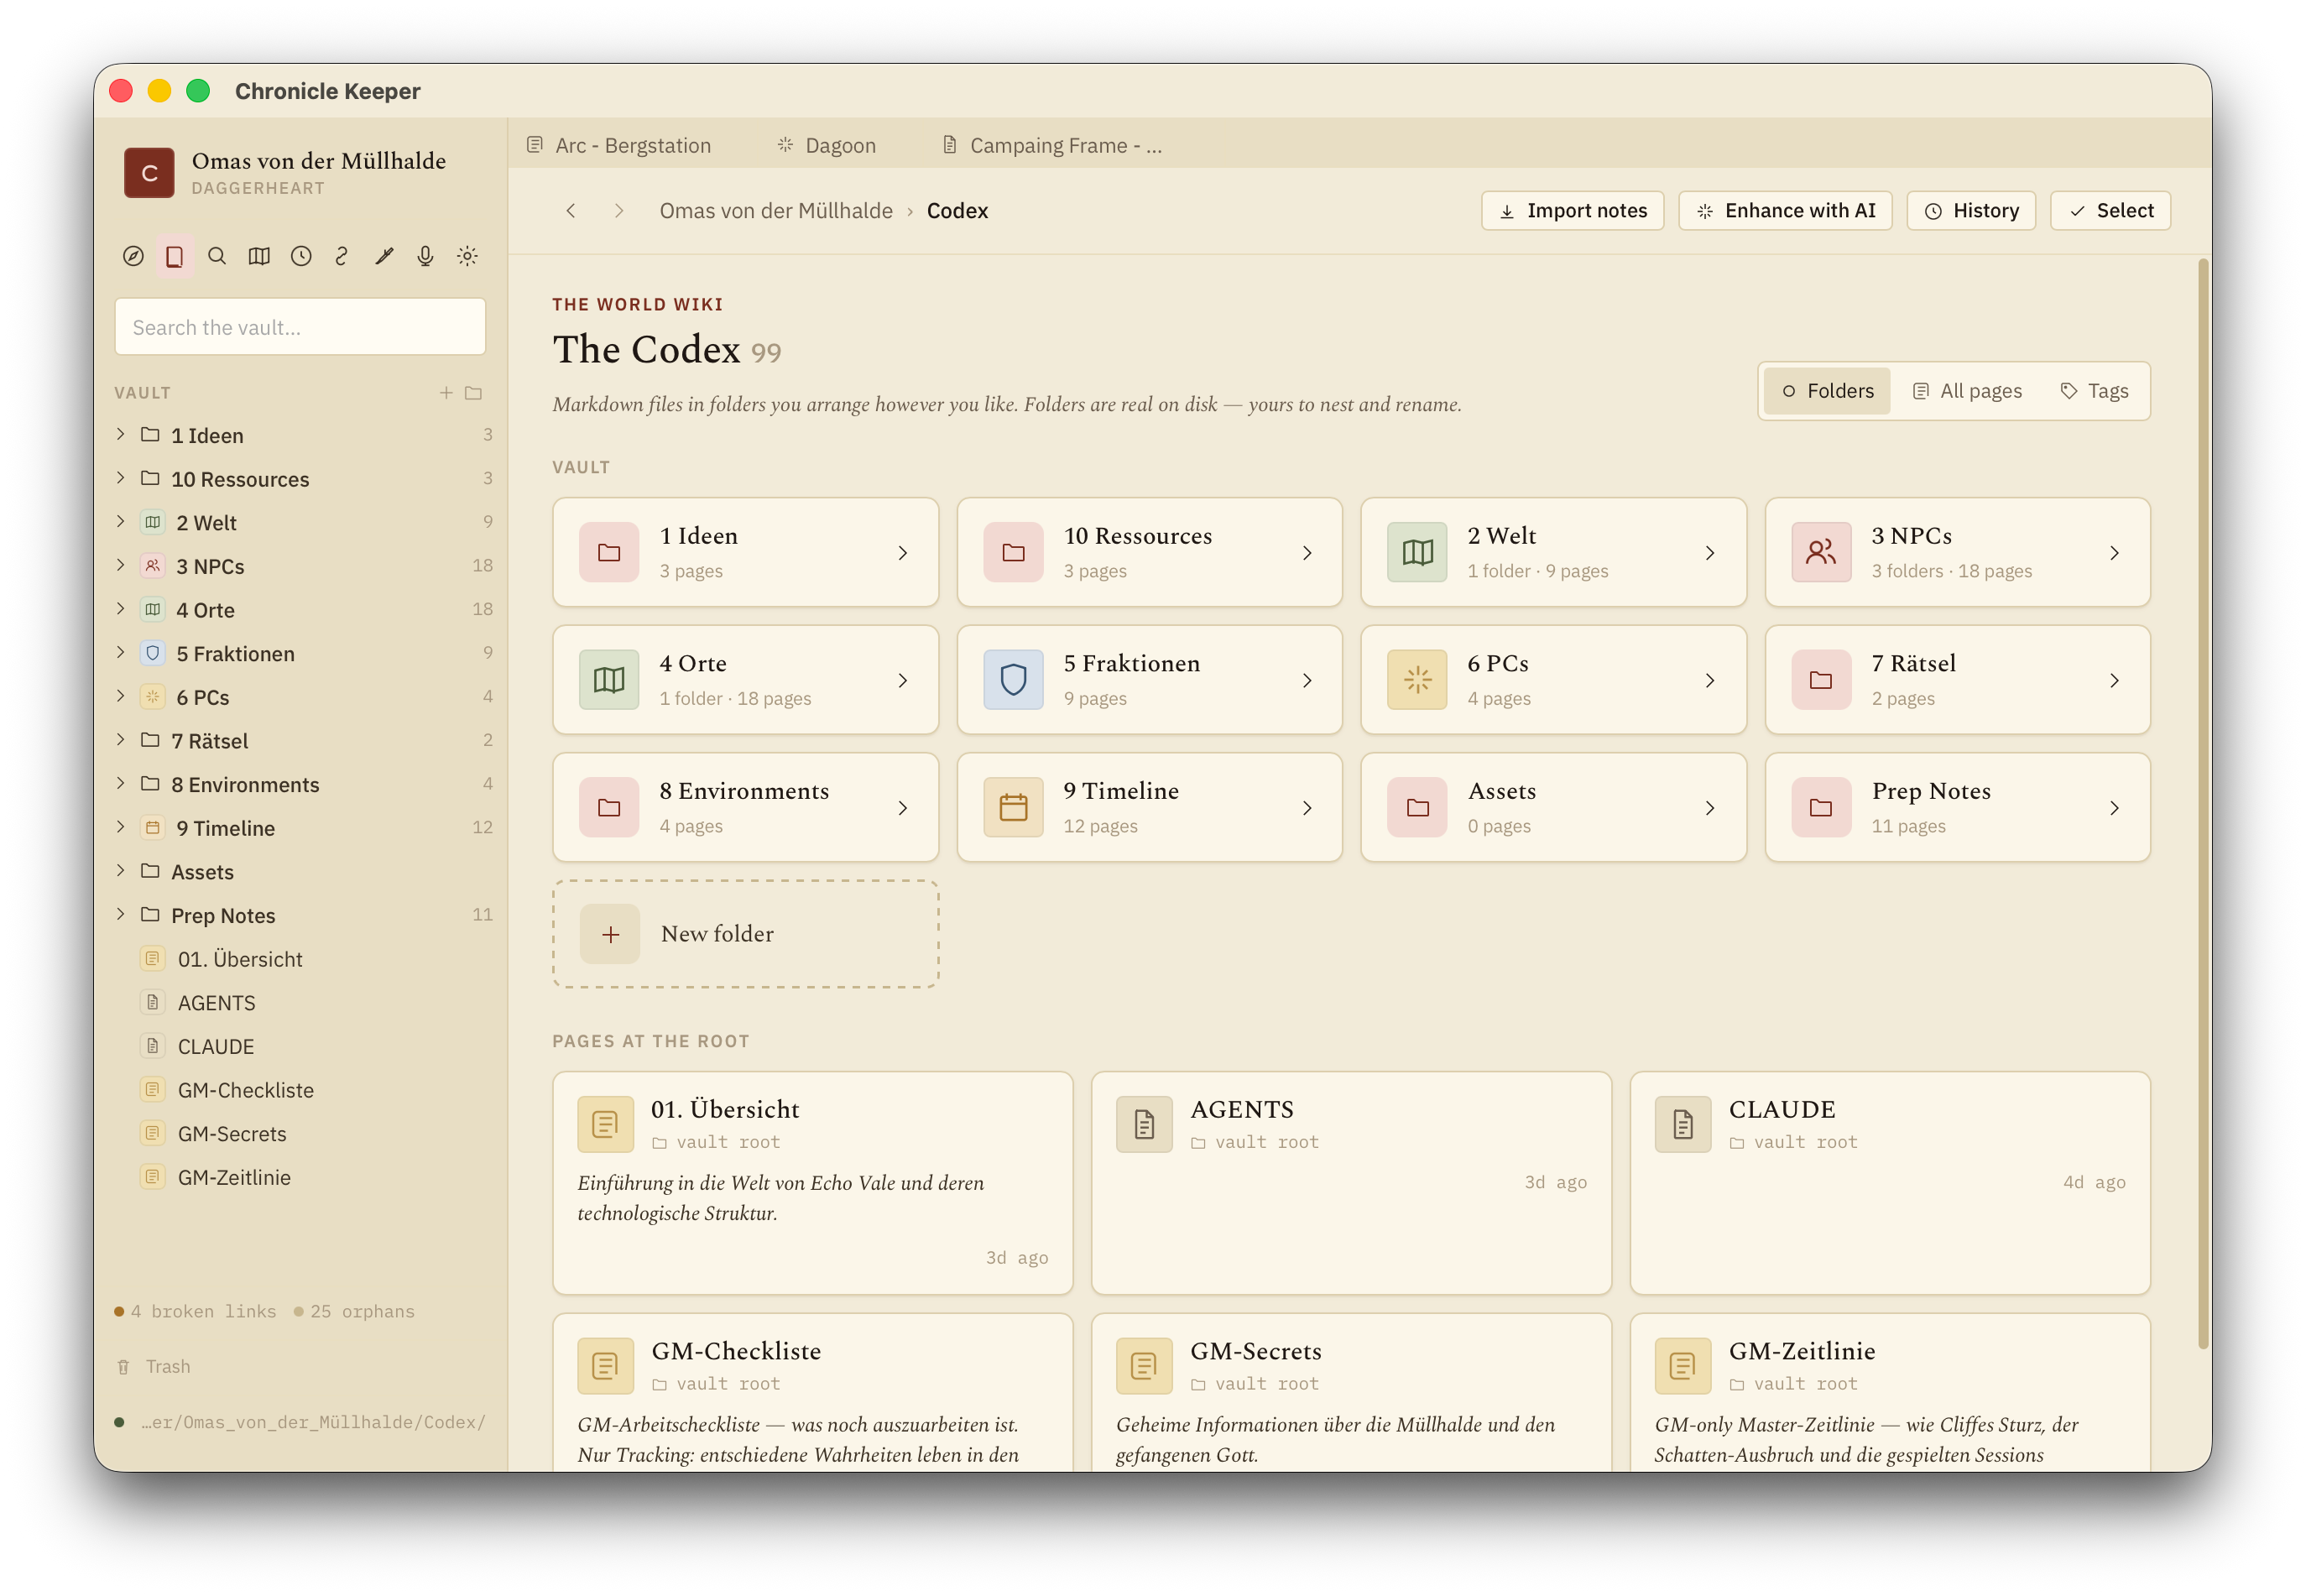This screenshot has width=2306, height=1596.
Task: Click the plus icon on New folder
Action: coord(610,934)
